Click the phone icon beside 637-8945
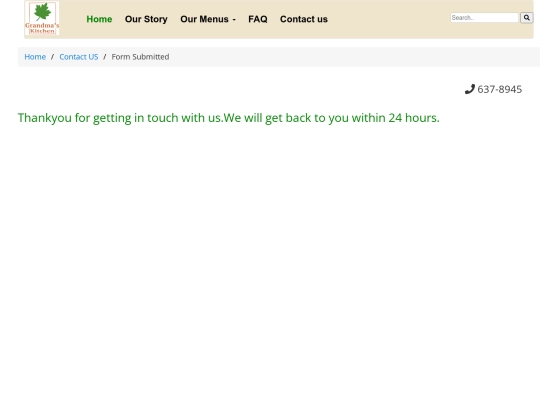The height and width of the screenshot is (405, 540). point(470,89)
